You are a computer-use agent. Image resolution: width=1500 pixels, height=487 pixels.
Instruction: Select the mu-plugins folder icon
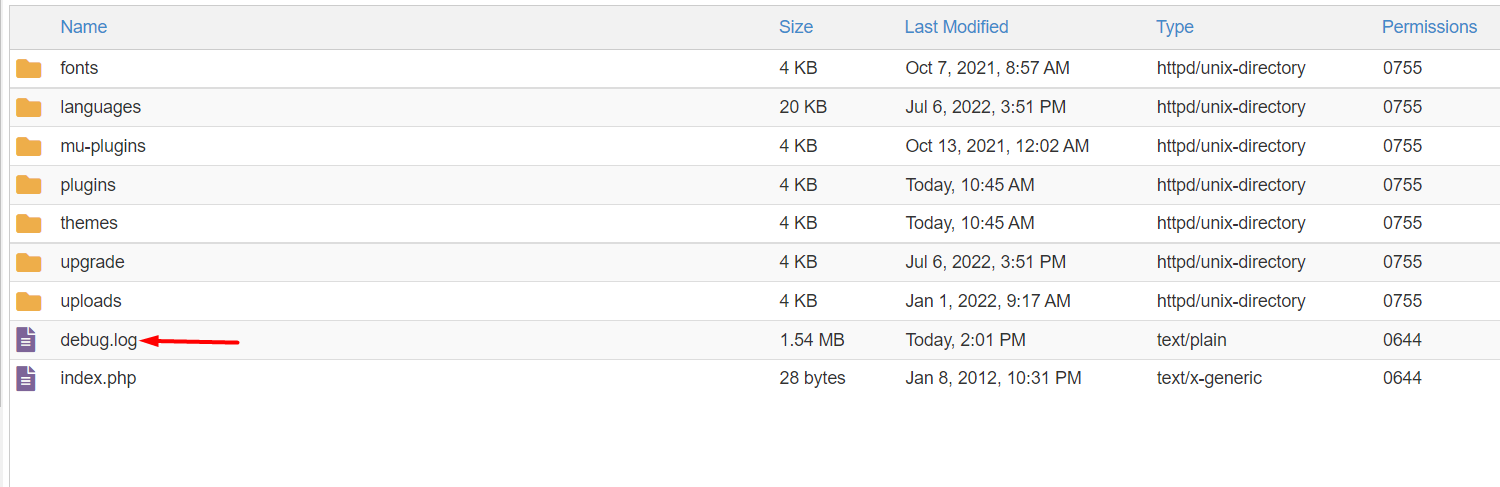(28, 146)
